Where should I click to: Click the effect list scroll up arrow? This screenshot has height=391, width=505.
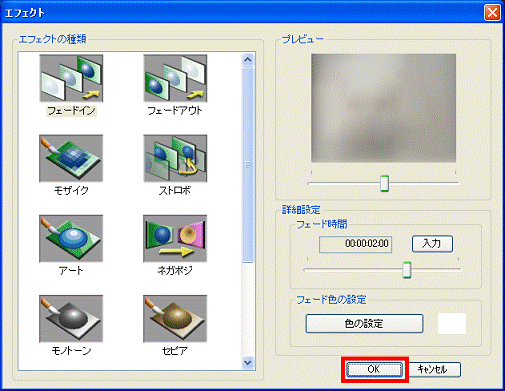[x=248, y=60]
